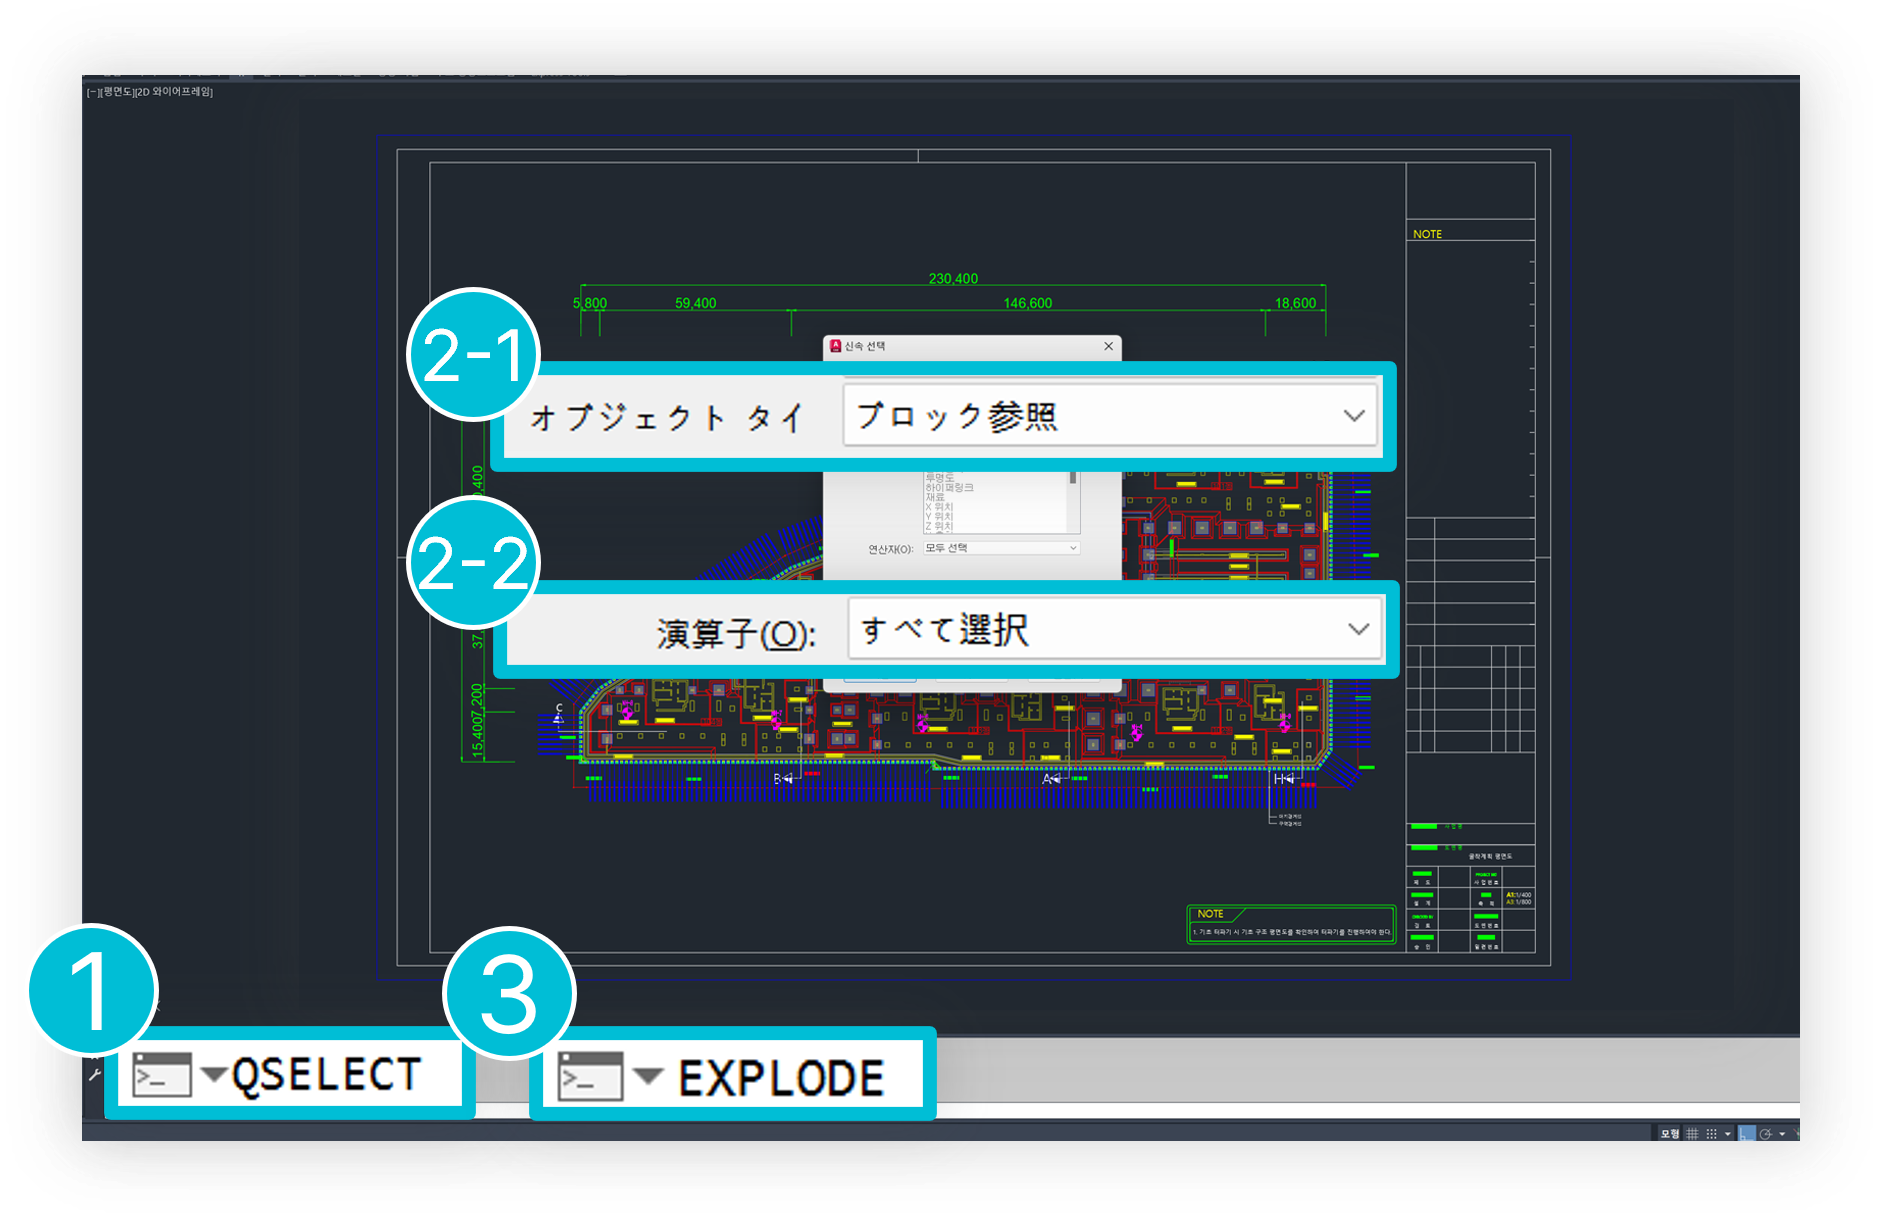Open the ブロック参照 object type dropdown
The width and height of the screenshot is (1878, 1216).
click(1353, 415)
